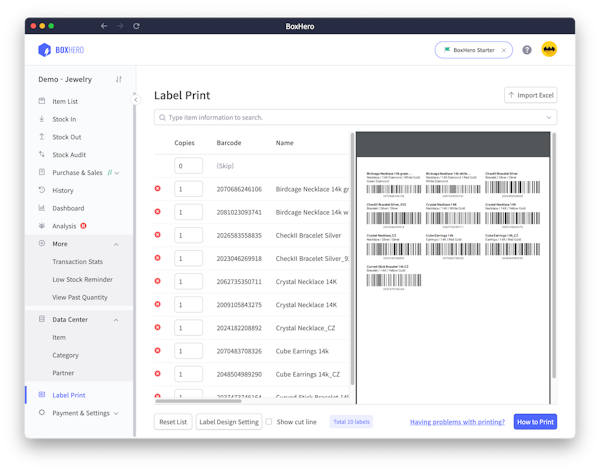Image resolution: width=600 pixels, height=471 pixels.
Task: Open Partner under Data Center
Action: [x=63, y=373]
